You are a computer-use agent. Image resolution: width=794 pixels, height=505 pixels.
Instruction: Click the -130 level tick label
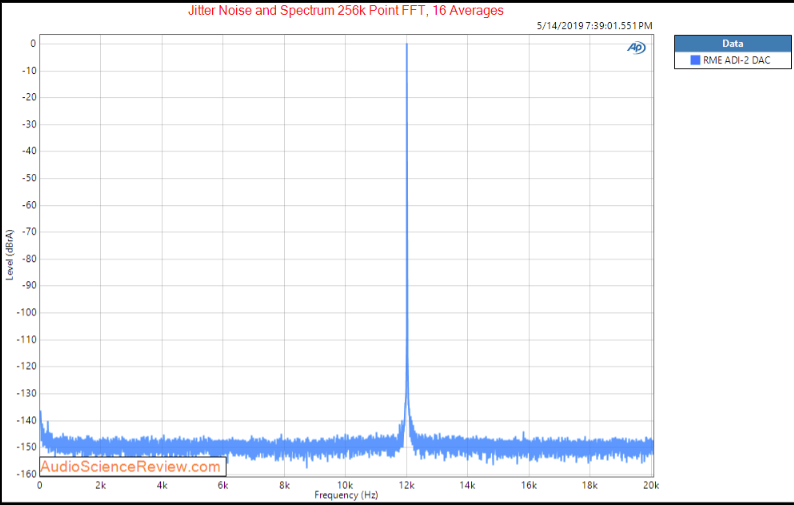pyautogui.click(x=26, y=393)
